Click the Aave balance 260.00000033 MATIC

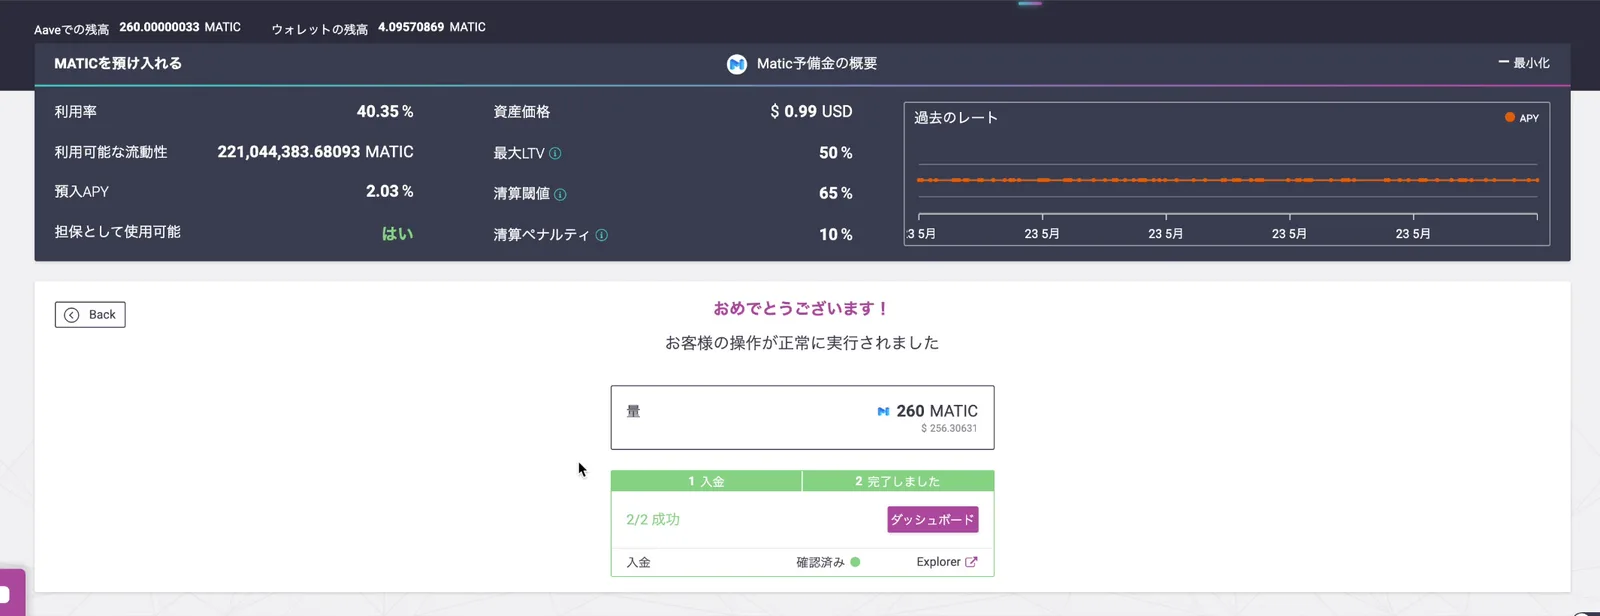(180, 27)
